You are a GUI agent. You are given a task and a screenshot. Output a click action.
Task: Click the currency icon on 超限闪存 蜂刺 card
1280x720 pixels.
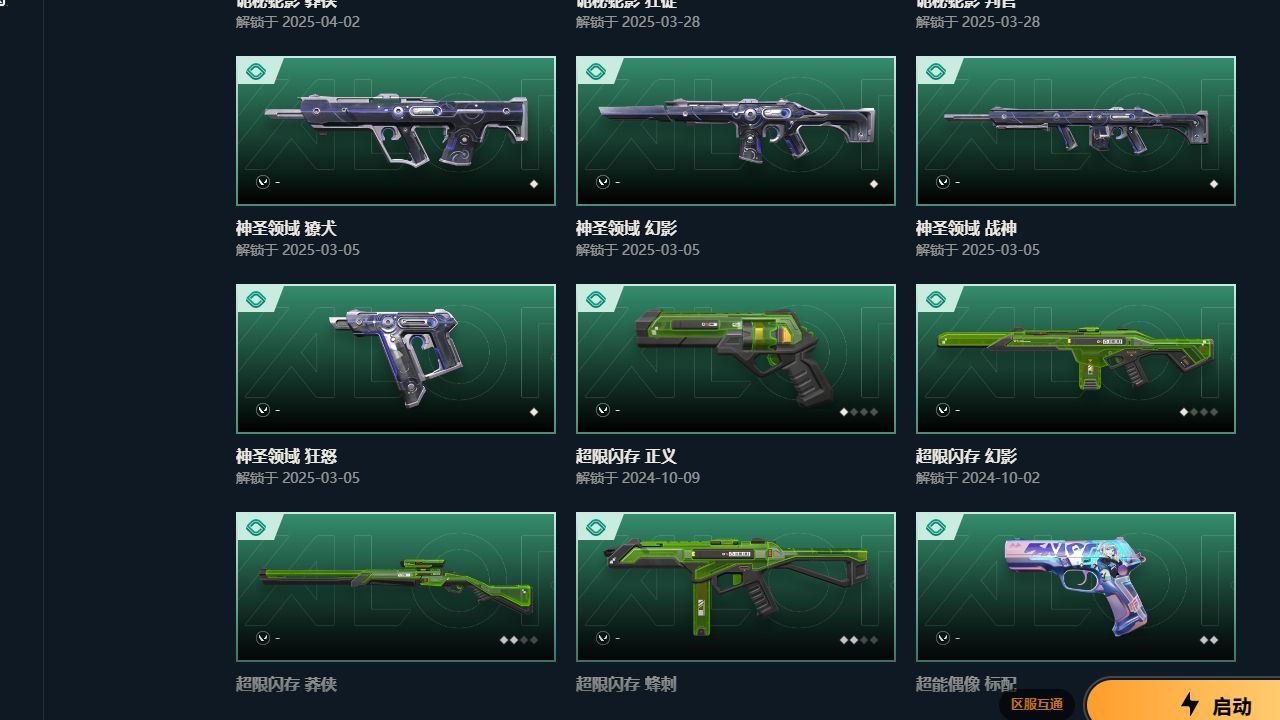[x=602, y=638]
